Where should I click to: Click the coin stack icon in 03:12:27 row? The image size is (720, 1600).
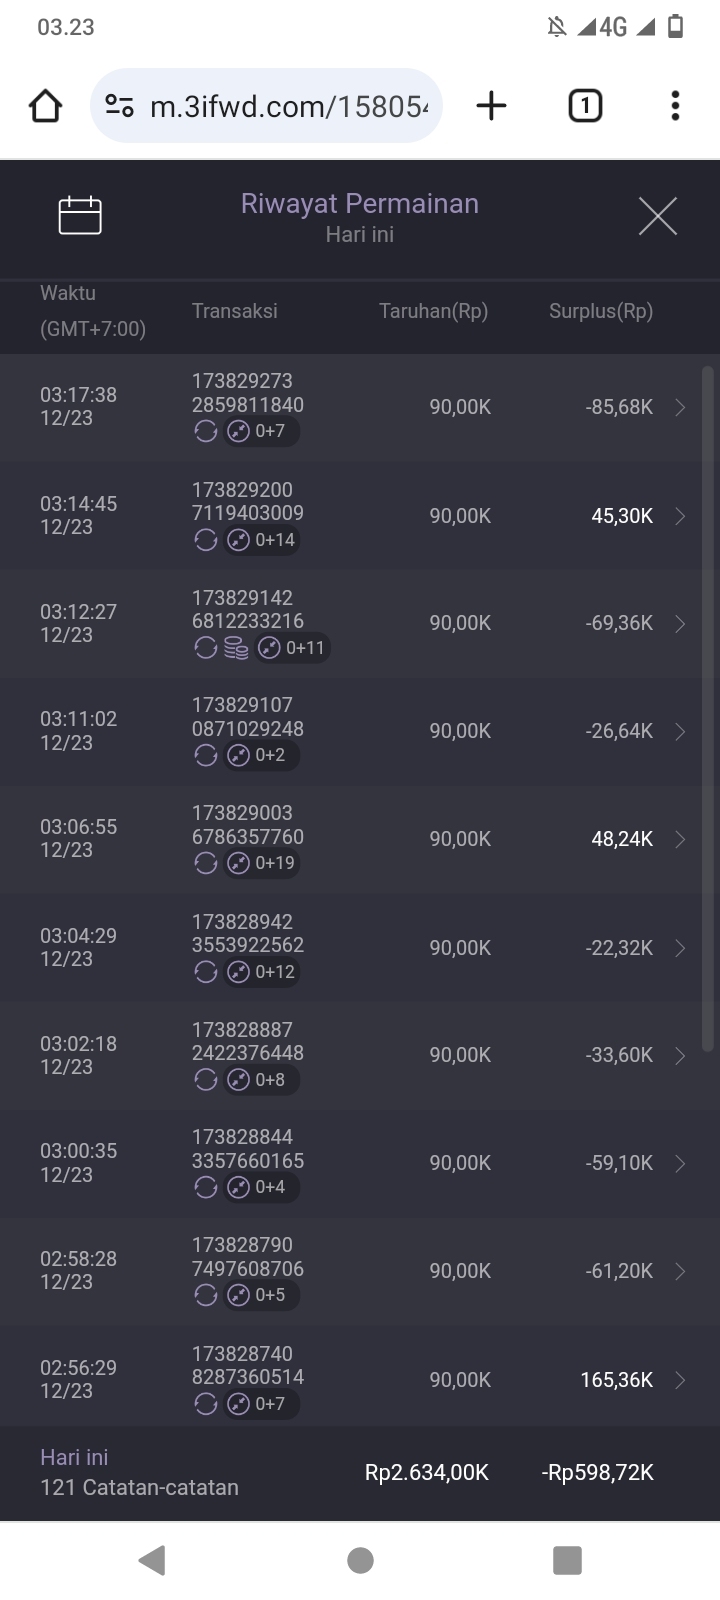click(x=236, y=649)
